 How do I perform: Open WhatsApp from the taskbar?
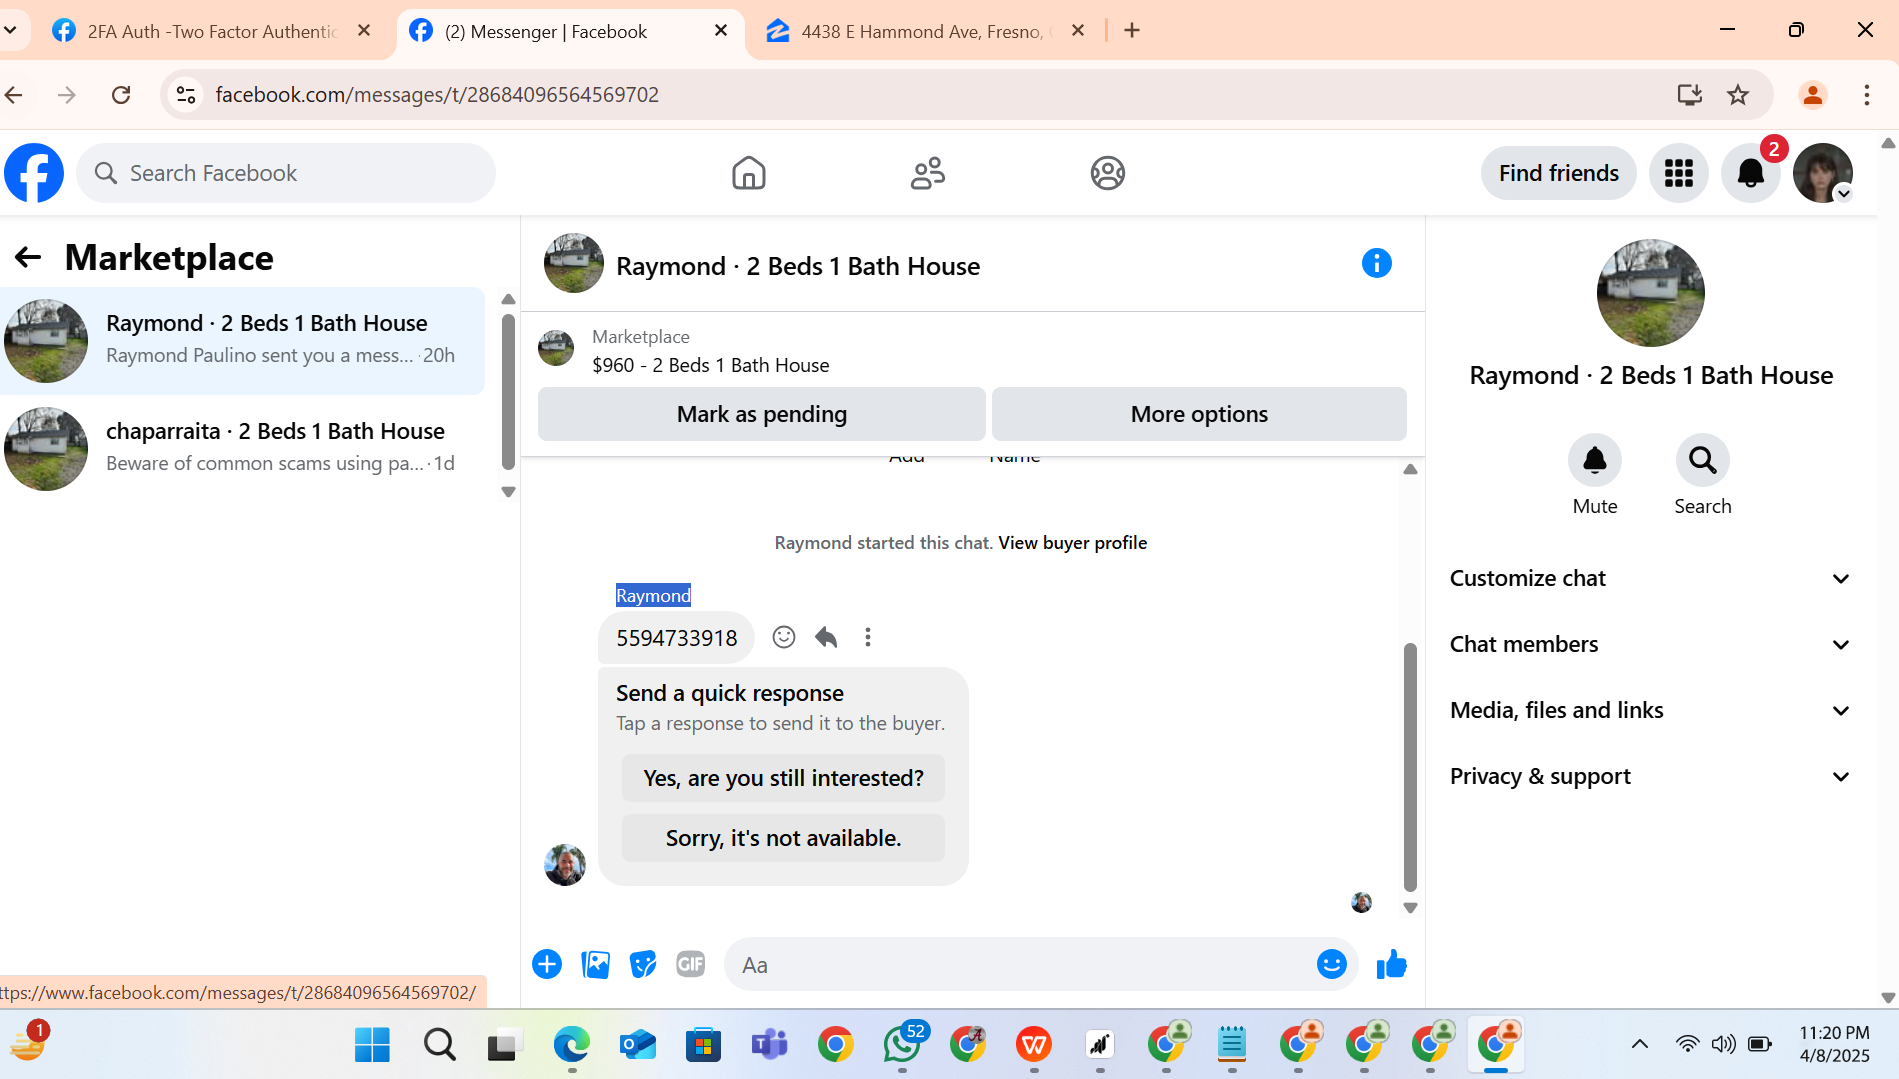[902, 1044]
